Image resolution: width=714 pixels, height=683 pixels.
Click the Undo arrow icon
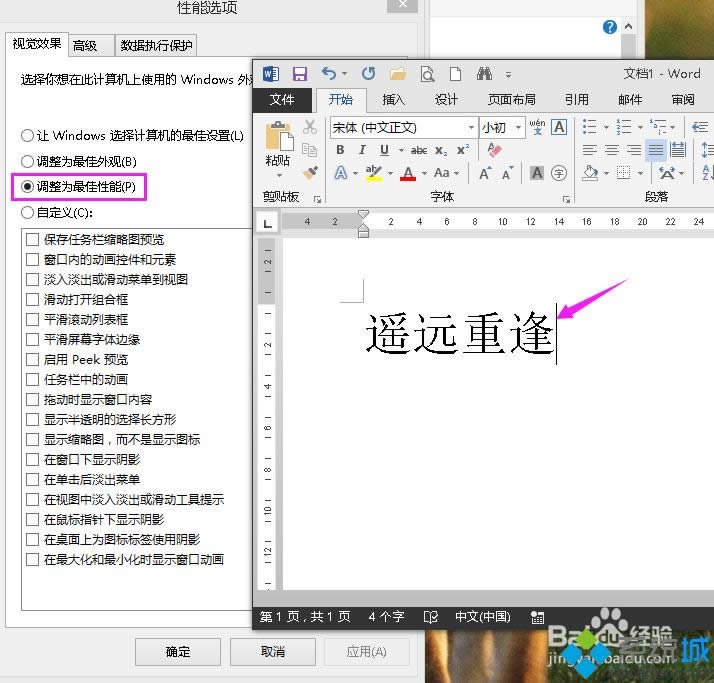(x=329, y=74)
